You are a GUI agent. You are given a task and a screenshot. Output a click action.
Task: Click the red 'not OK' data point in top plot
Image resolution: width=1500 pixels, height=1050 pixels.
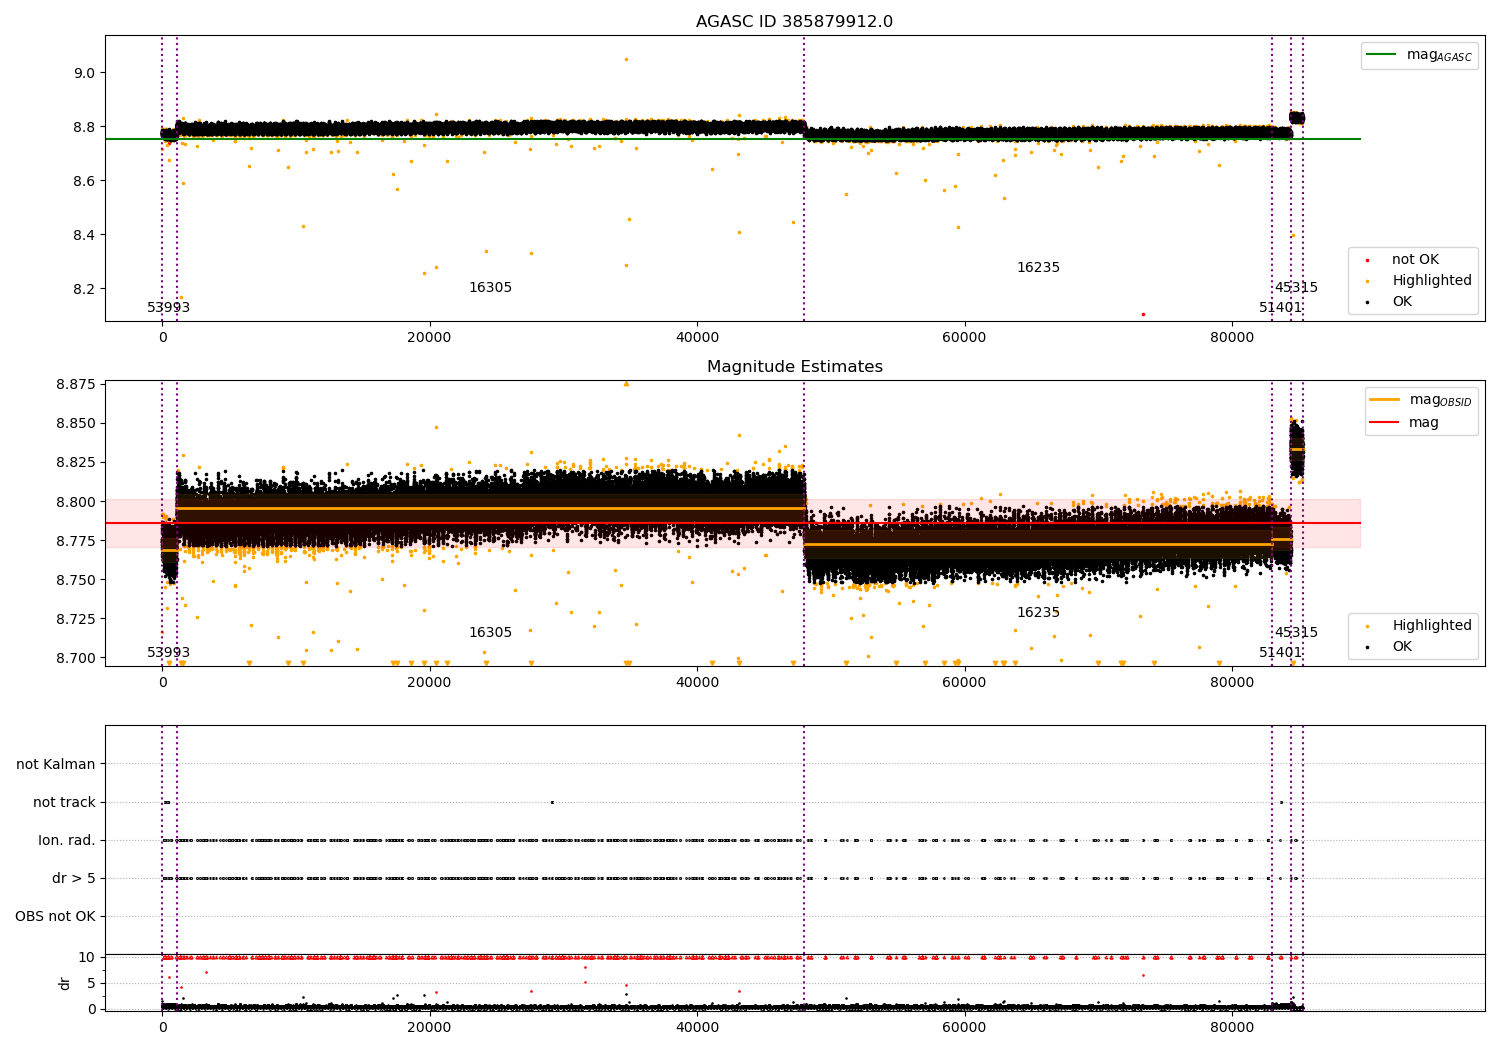(1143, 314)
